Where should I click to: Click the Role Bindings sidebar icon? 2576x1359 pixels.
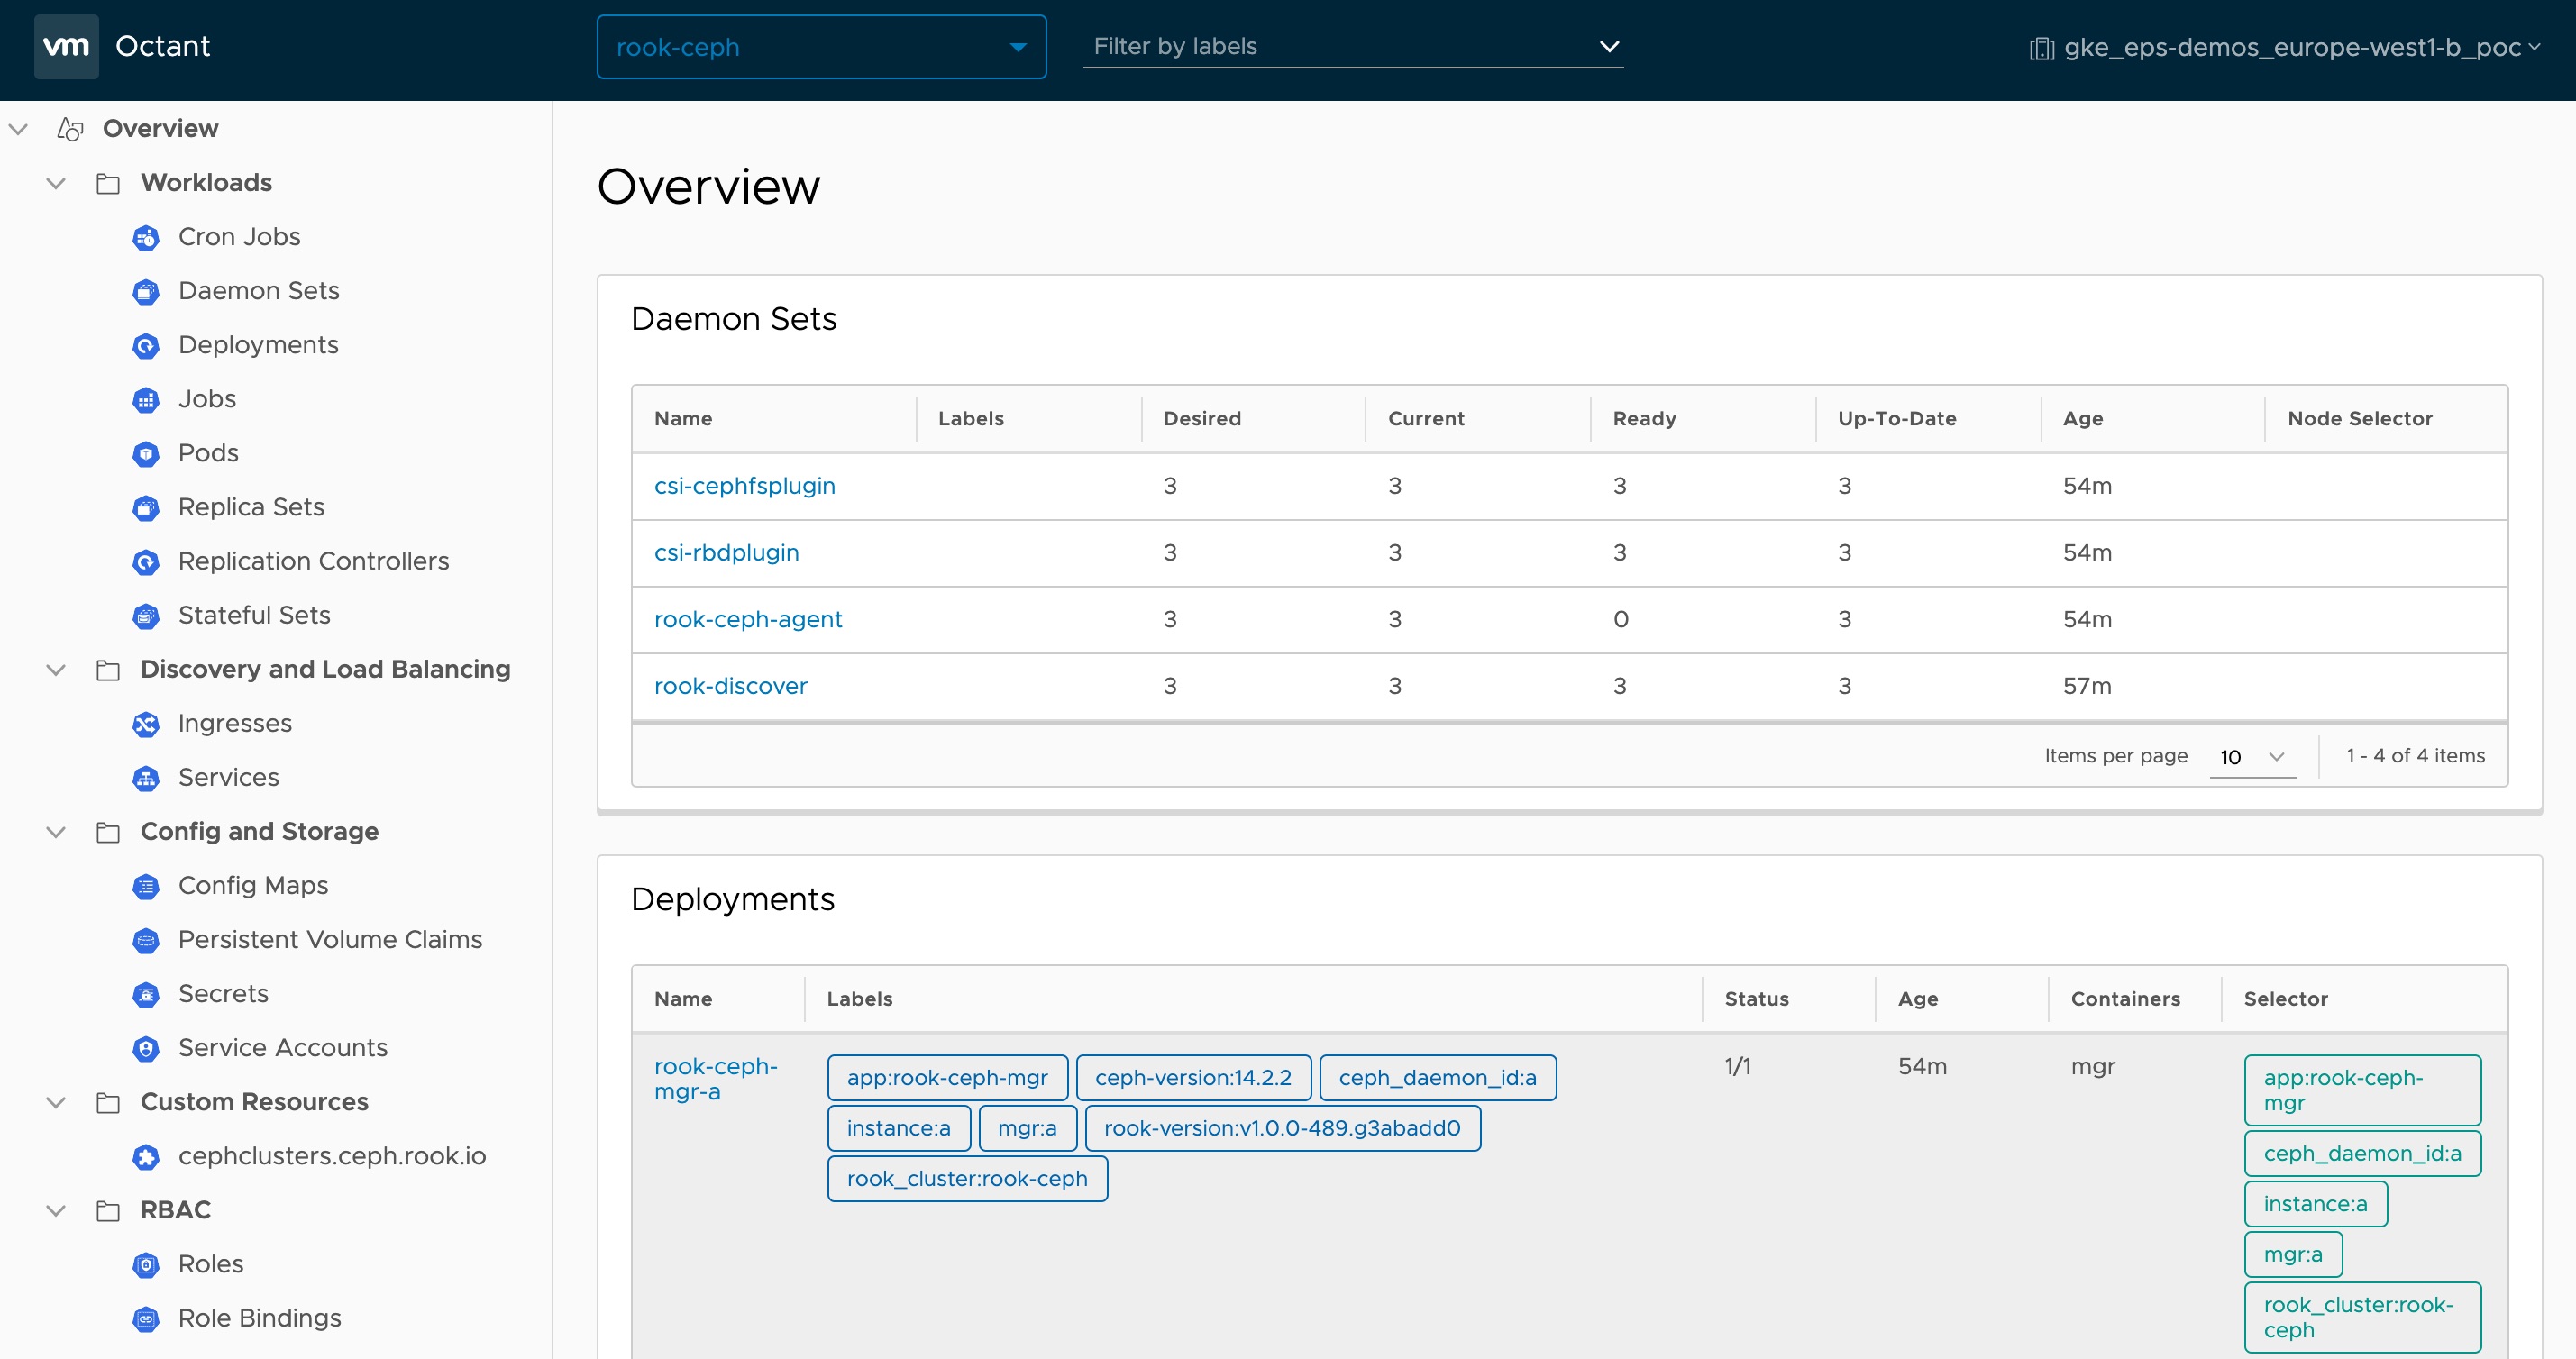146,1319
